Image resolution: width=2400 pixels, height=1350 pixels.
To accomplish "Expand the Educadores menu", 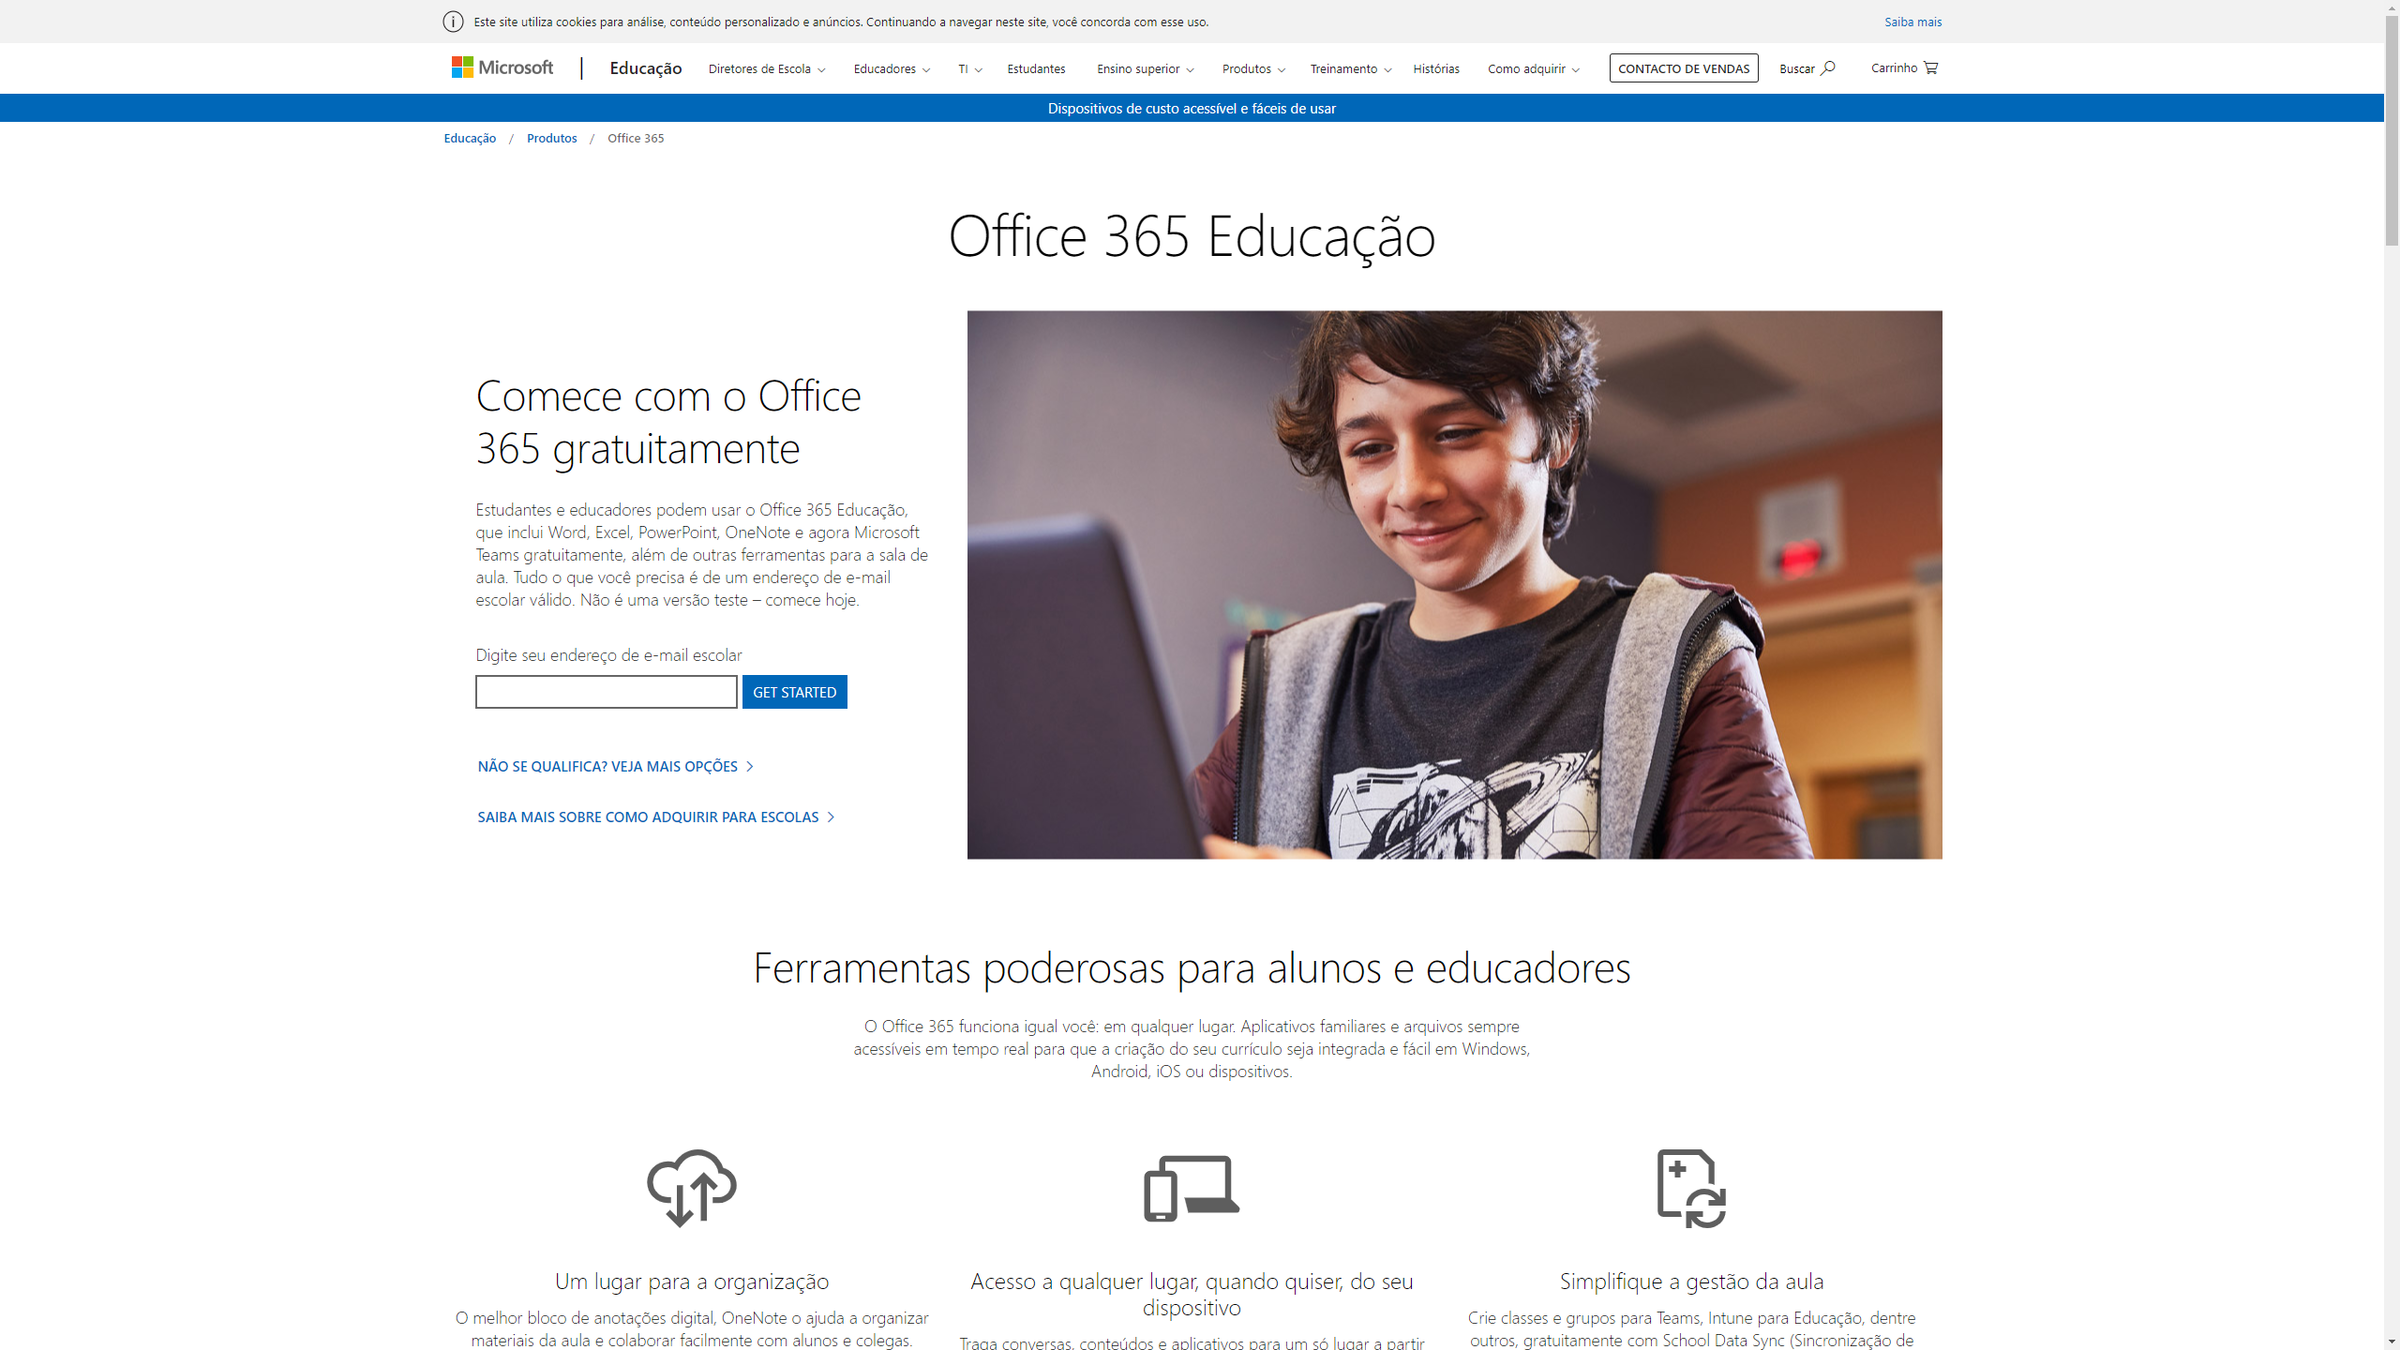I will (x=891, y=69).
